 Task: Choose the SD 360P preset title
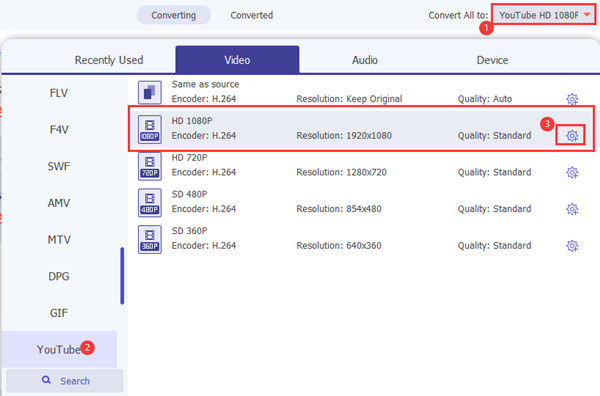[189, 231]
